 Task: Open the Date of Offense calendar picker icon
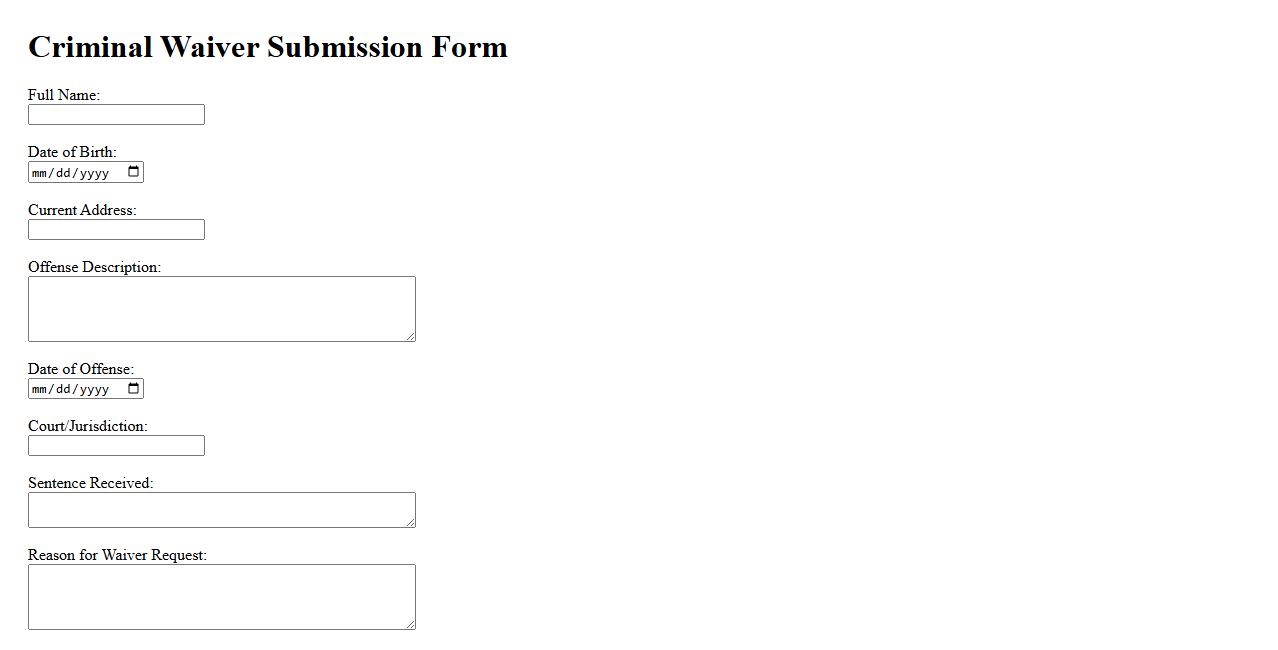coord(134,388)
